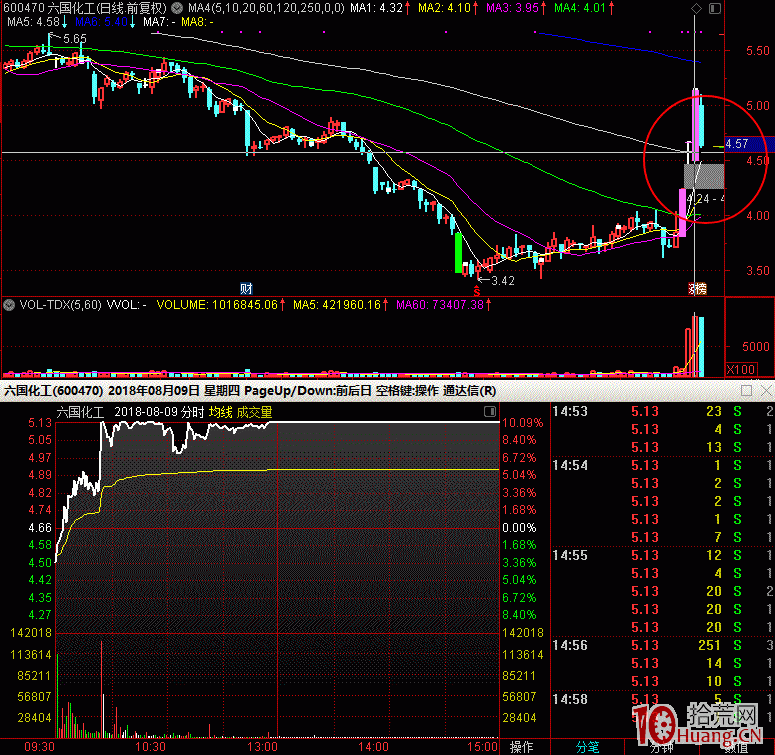Close the 六国化工 intraday sub-window

click(x=766, y=391)
